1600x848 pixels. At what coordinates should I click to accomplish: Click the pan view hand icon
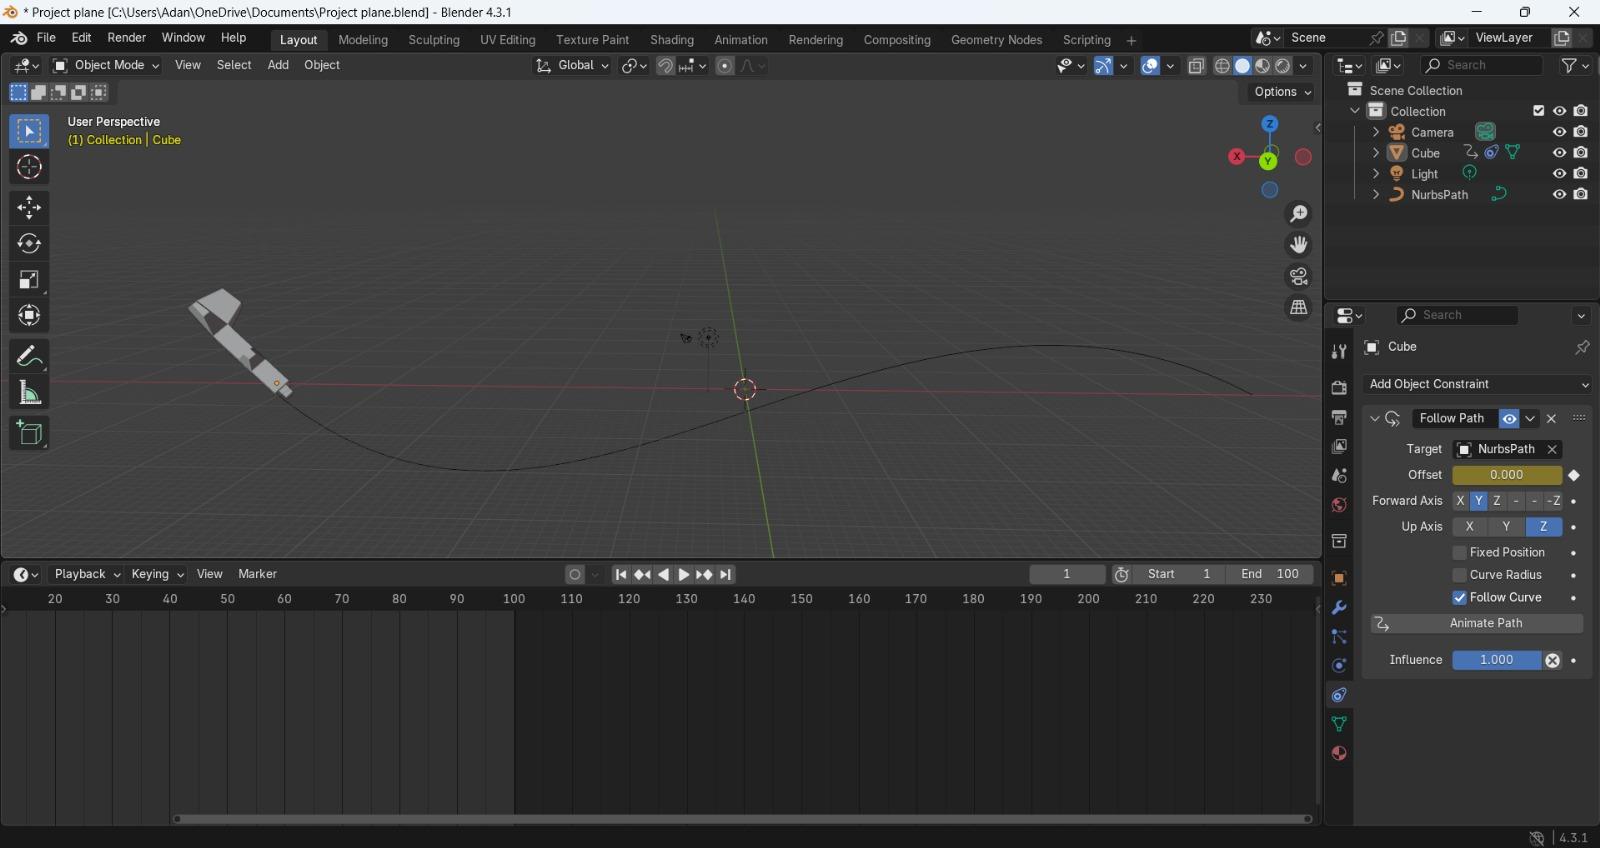(1299, 244)
